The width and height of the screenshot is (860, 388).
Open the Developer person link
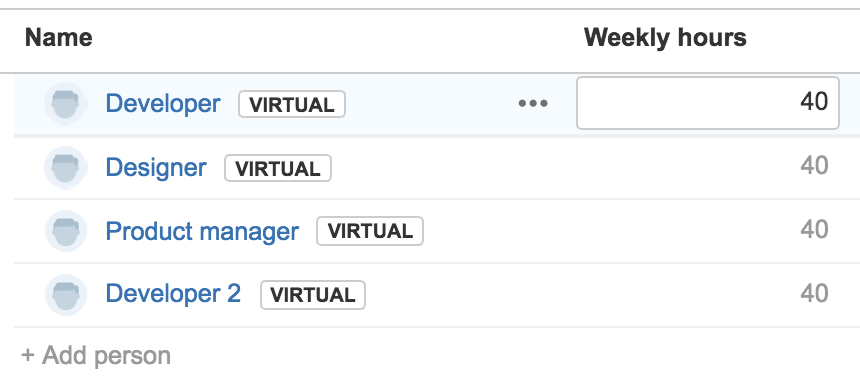coord(163,103)
